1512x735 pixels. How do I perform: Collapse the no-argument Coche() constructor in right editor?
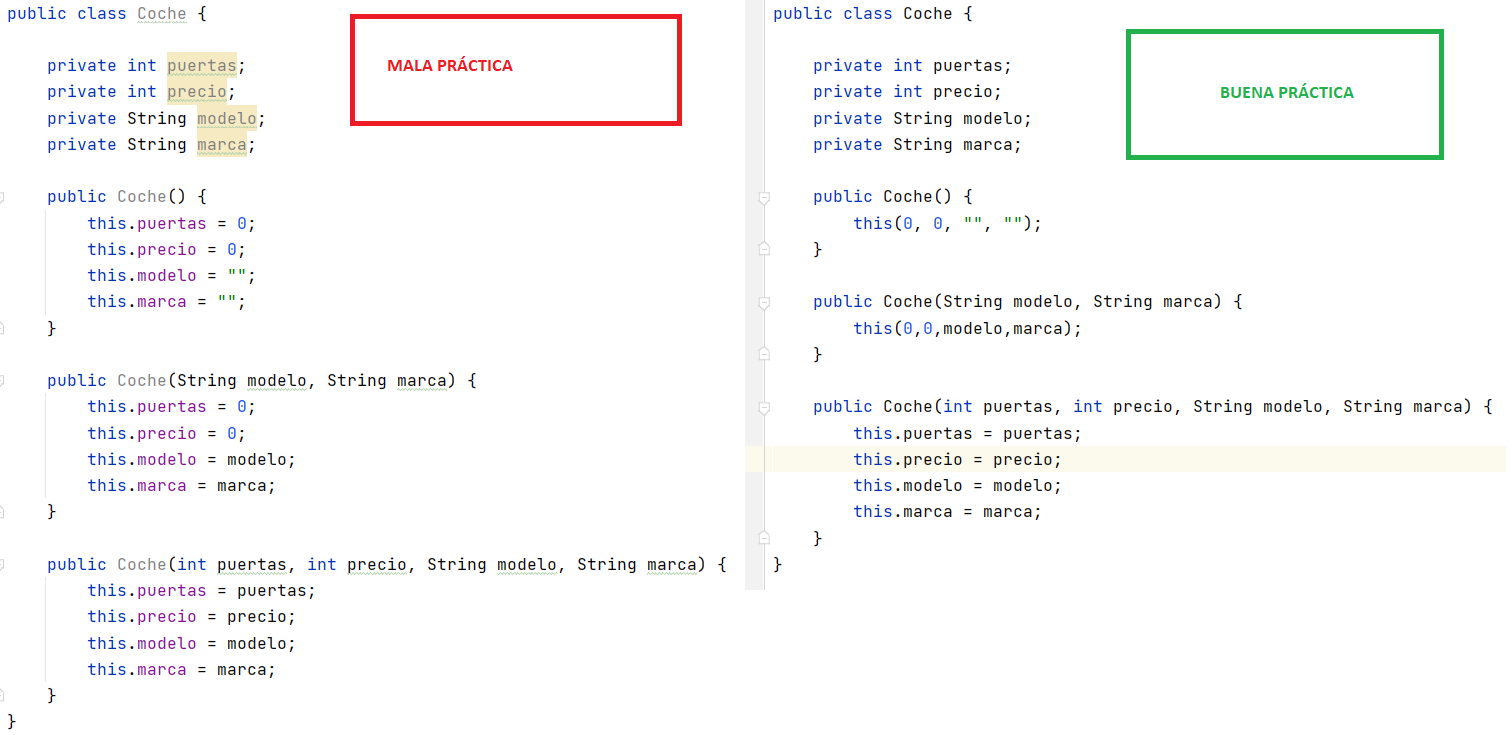[764, 198]
